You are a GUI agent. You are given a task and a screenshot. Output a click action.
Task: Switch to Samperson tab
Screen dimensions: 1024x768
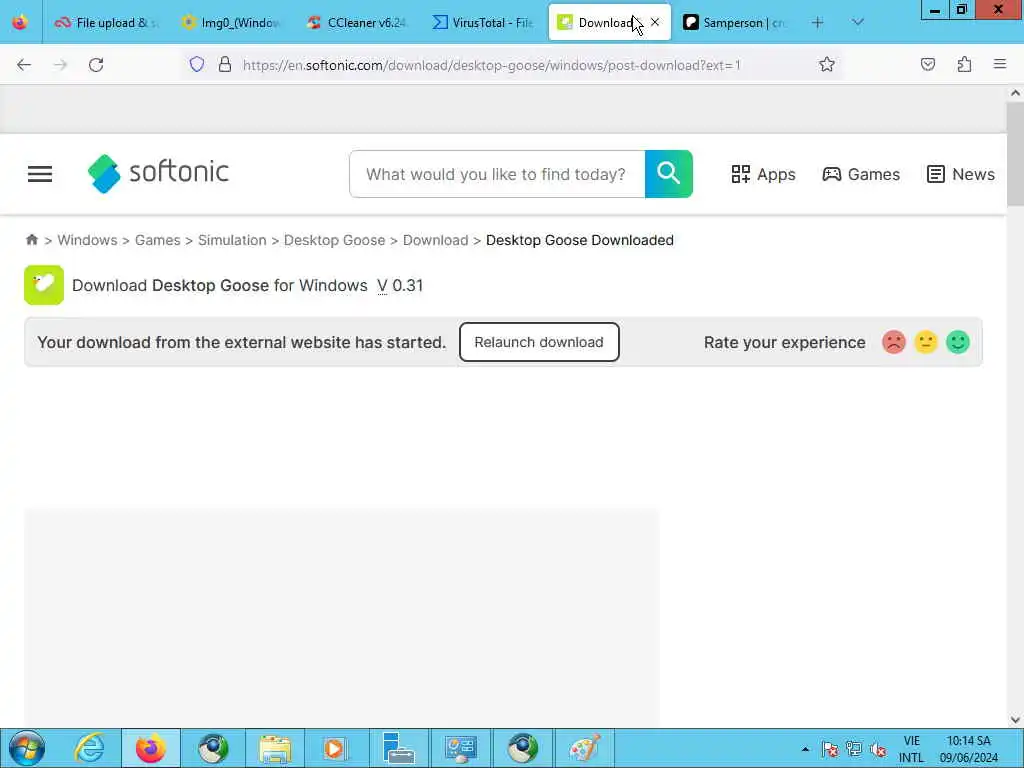coord(736,22)
